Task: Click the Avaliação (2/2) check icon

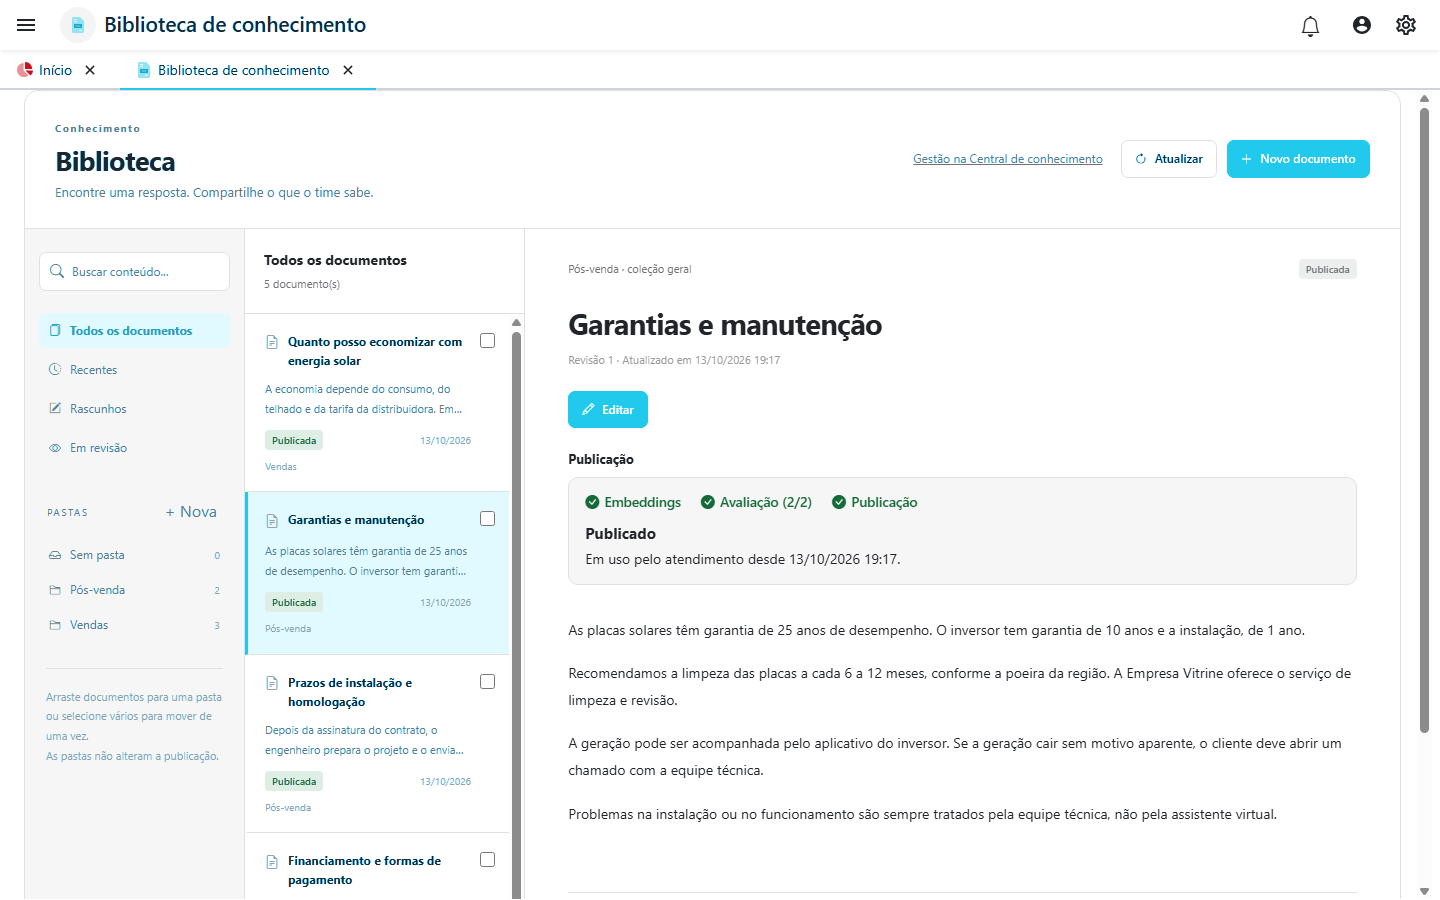Action: tap(708, 502)
